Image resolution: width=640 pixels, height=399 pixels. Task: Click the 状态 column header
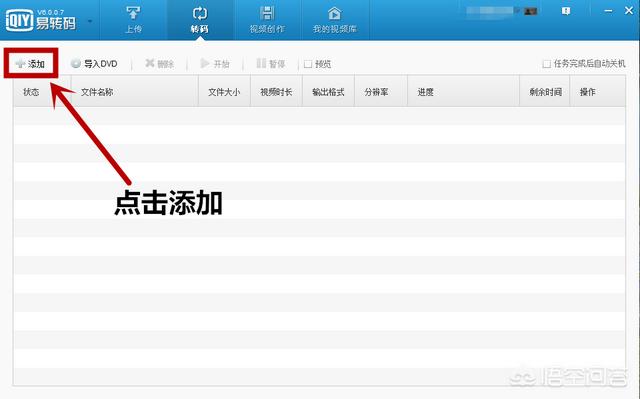(x=42, y=92)
